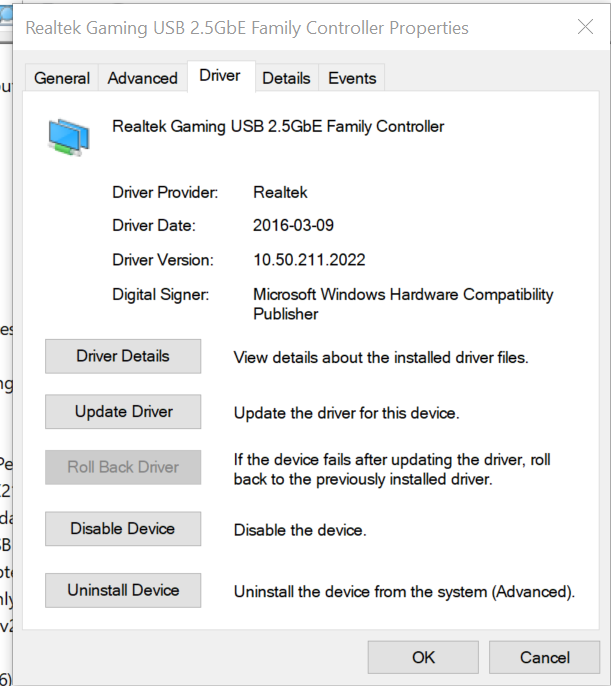
Task: Confirm with the OK button
Action: tap(423, 657)
